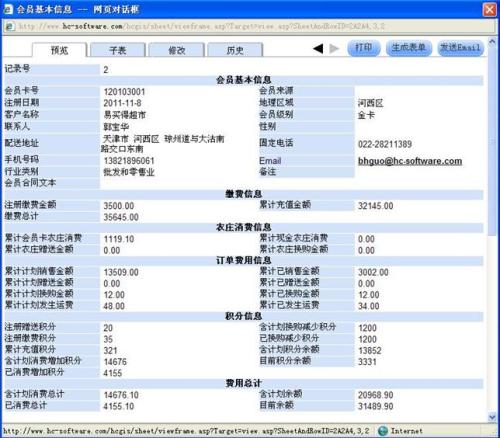Click the status bar URL text
The height and width of the screenshot is (438, 500).
(186, 431)
